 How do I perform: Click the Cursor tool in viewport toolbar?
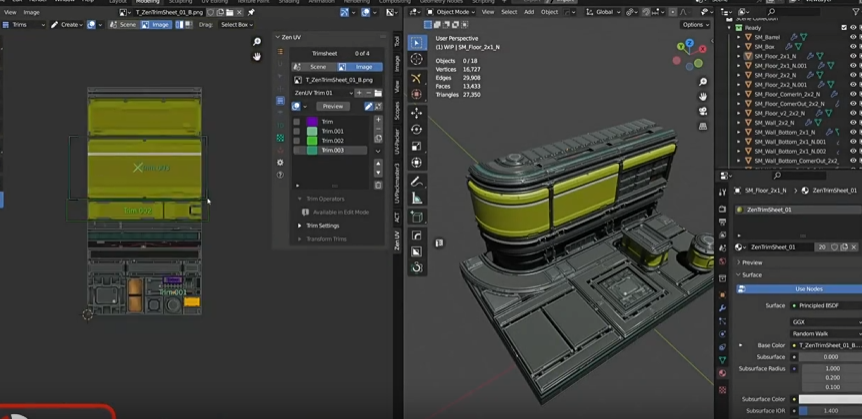coord(417,61)
